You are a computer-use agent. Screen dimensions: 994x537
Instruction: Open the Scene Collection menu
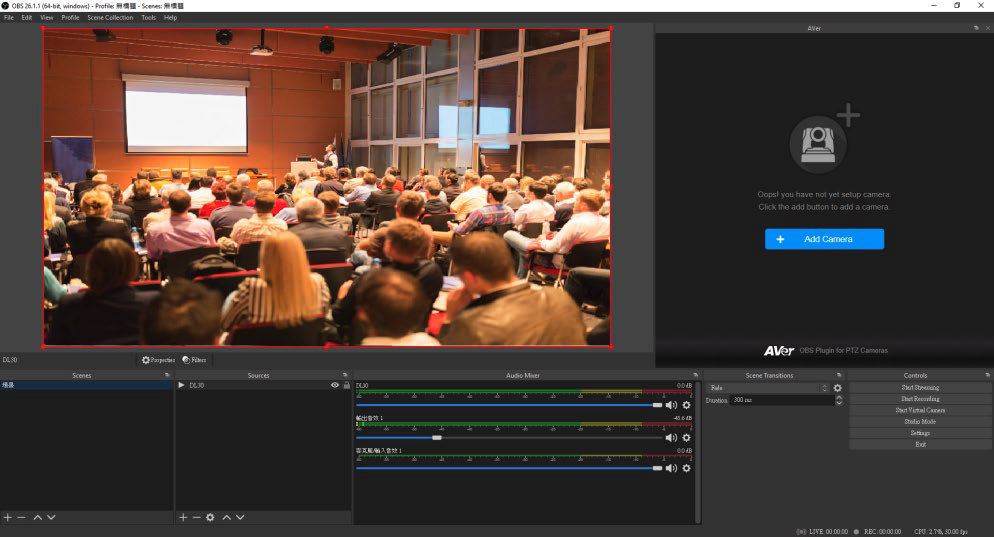point(110,17)
